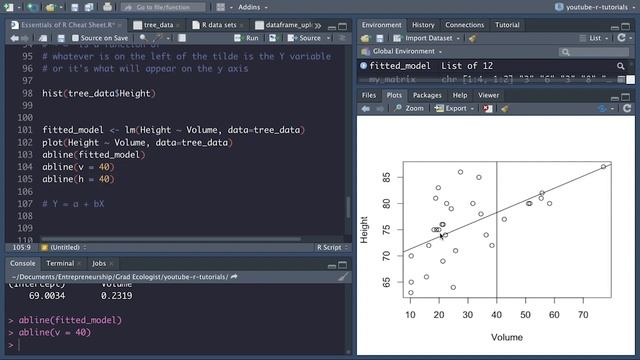Click the document outline icon in editor
Image resolution: width=640 pixels, height=360 pixels.
tap(342, 38)
